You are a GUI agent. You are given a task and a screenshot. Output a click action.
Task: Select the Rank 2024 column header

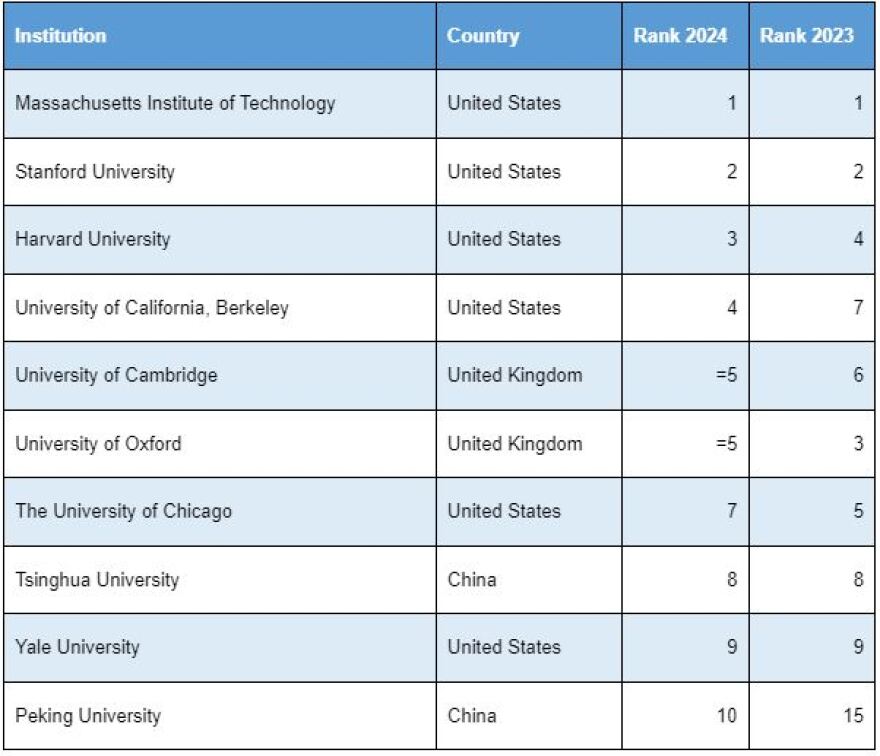point(681,36)
